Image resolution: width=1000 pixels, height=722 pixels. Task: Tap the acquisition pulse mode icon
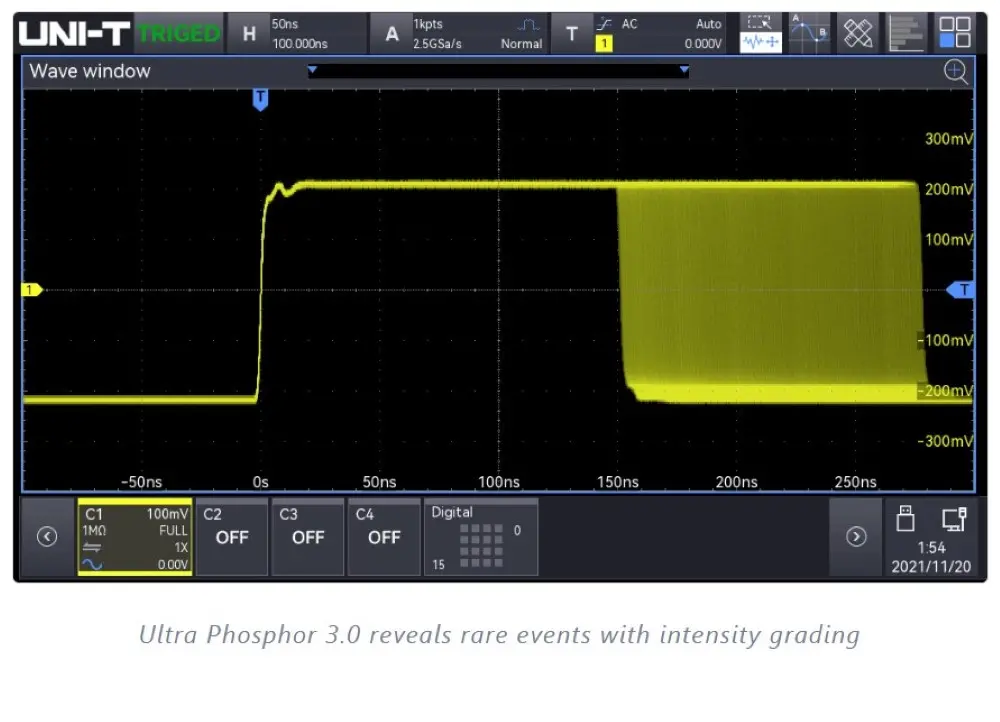pyautogui.click(x=528, y=25)
